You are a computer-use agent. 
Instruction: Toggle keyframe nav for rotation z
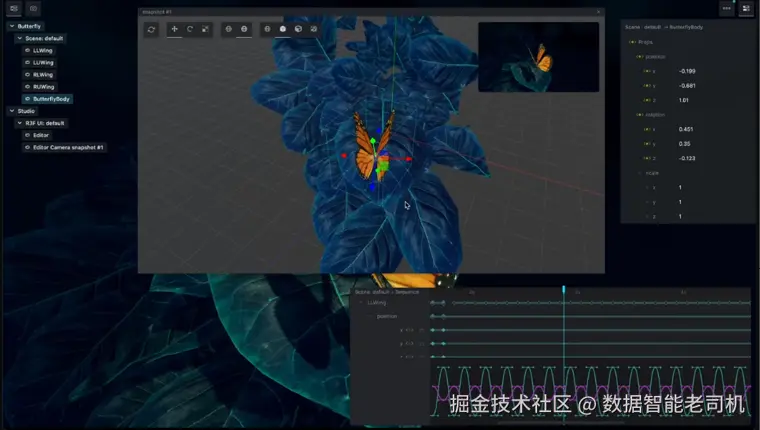[647, 159]
